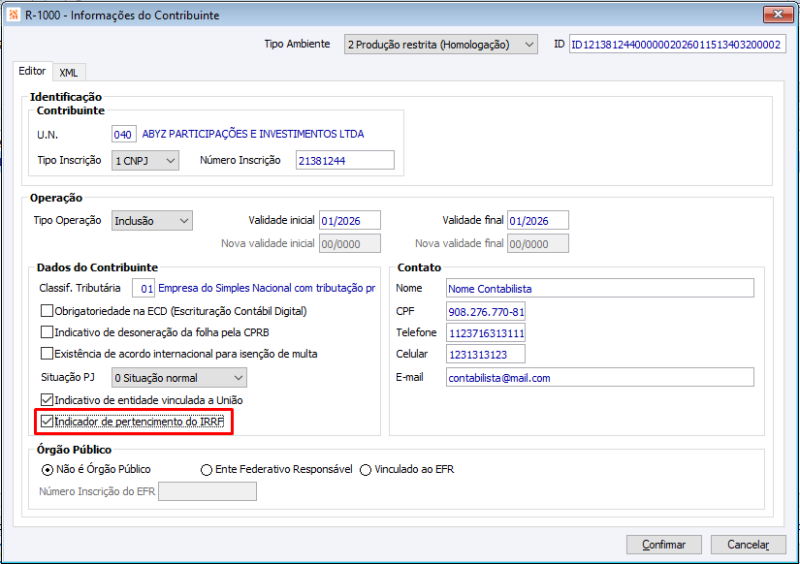
Task: Click ABYZ PARTICIPAÇÕES E INVESTIMENTOS LTDA text
Action: (253, 134)
